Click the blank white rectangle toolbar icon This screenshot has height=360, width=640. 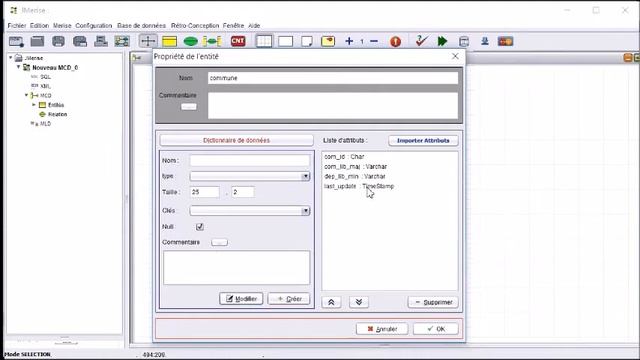point(285,41)
